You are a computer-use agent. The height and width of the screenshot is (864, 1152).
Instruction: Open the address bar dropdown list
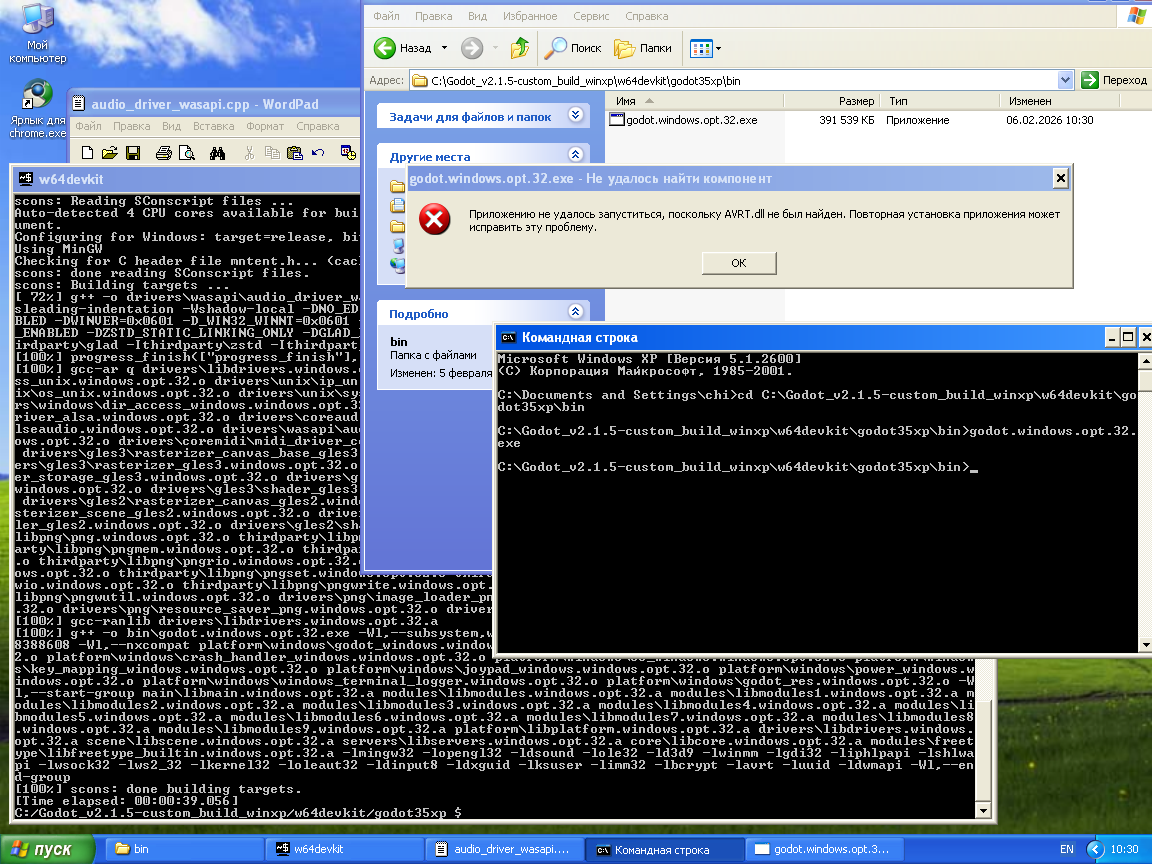pos(1065,80)
